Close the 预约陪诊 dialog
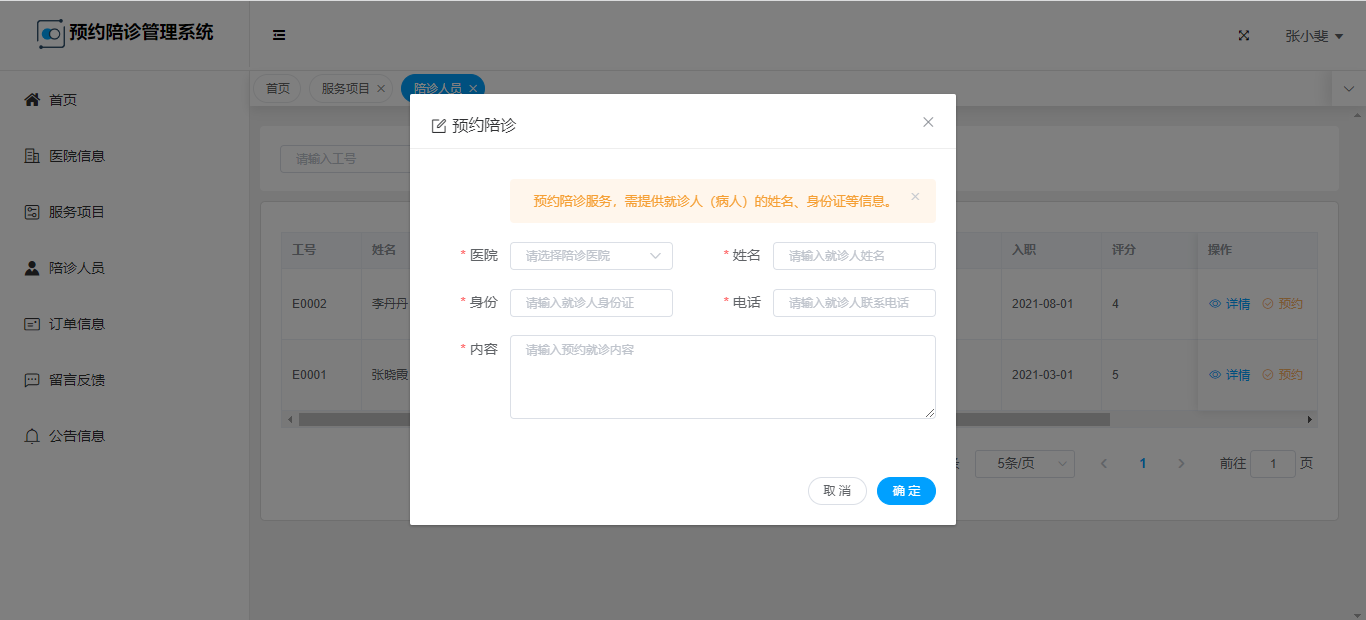 pos(928,122)
